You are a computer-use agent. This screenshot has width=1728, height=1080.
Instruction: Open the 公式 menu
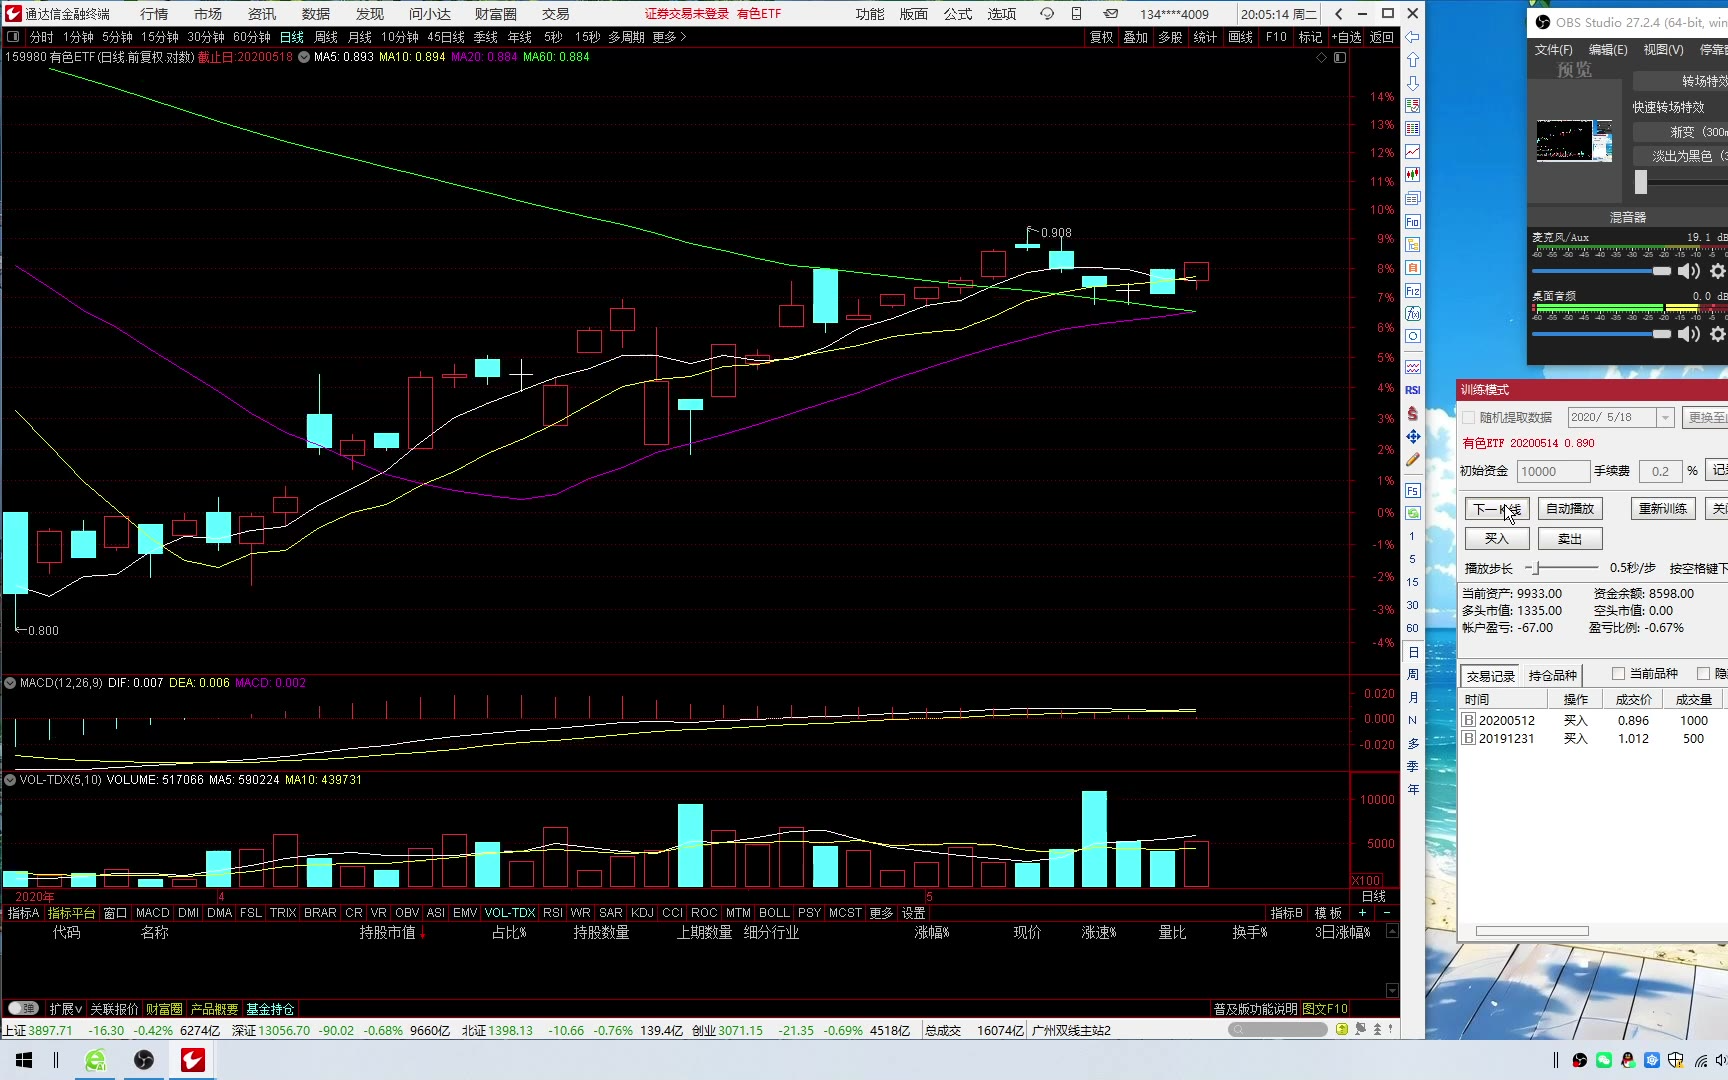tap(957, 14)
